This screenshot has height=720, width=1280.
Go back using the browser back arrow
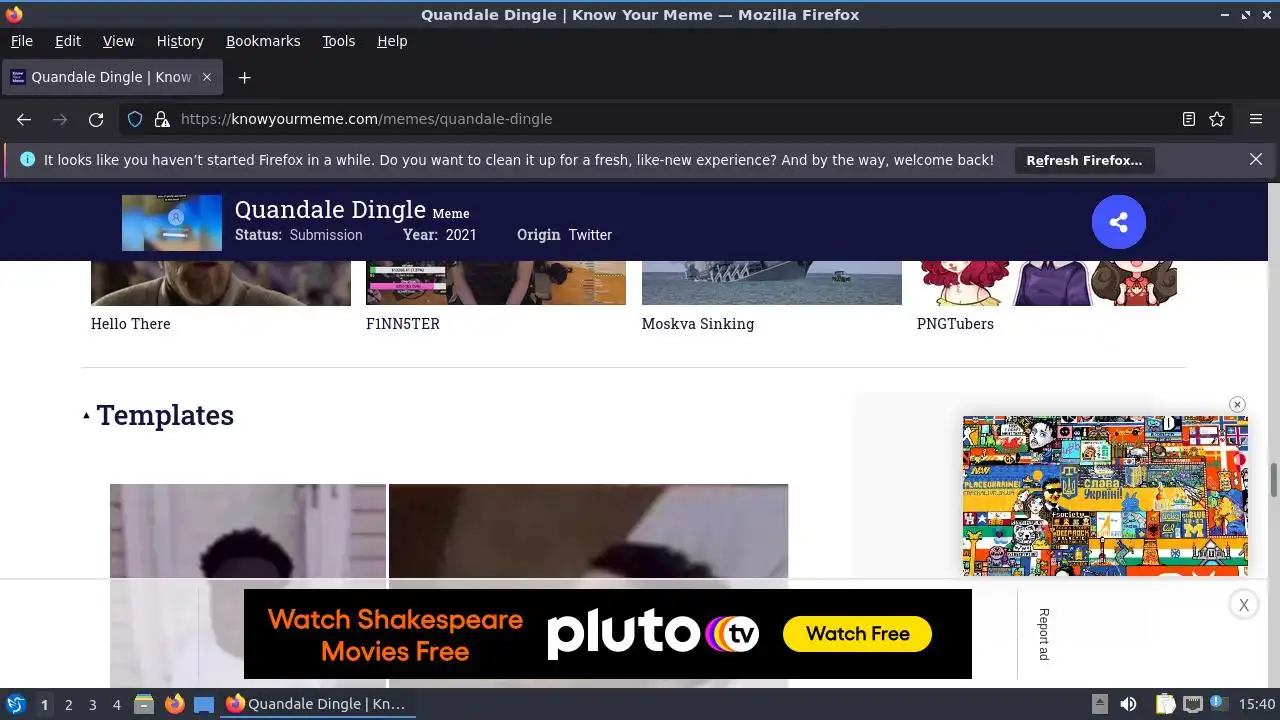[x=24, y=119]
